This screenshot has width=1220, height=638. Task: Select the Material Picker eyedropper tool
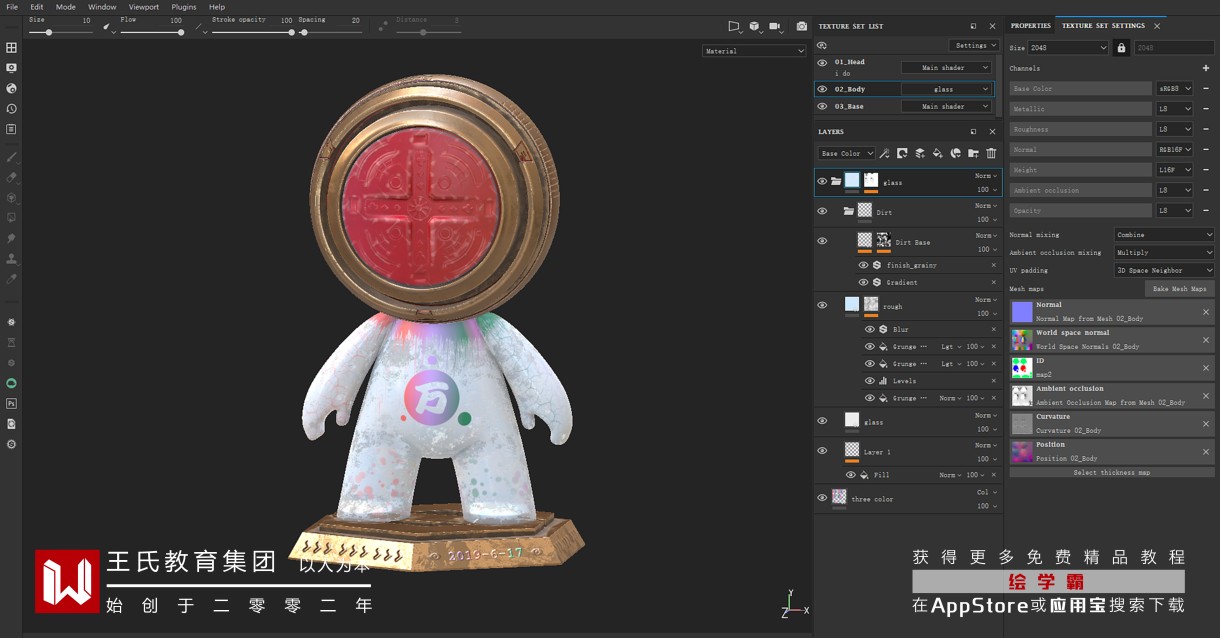pos(12,279)
